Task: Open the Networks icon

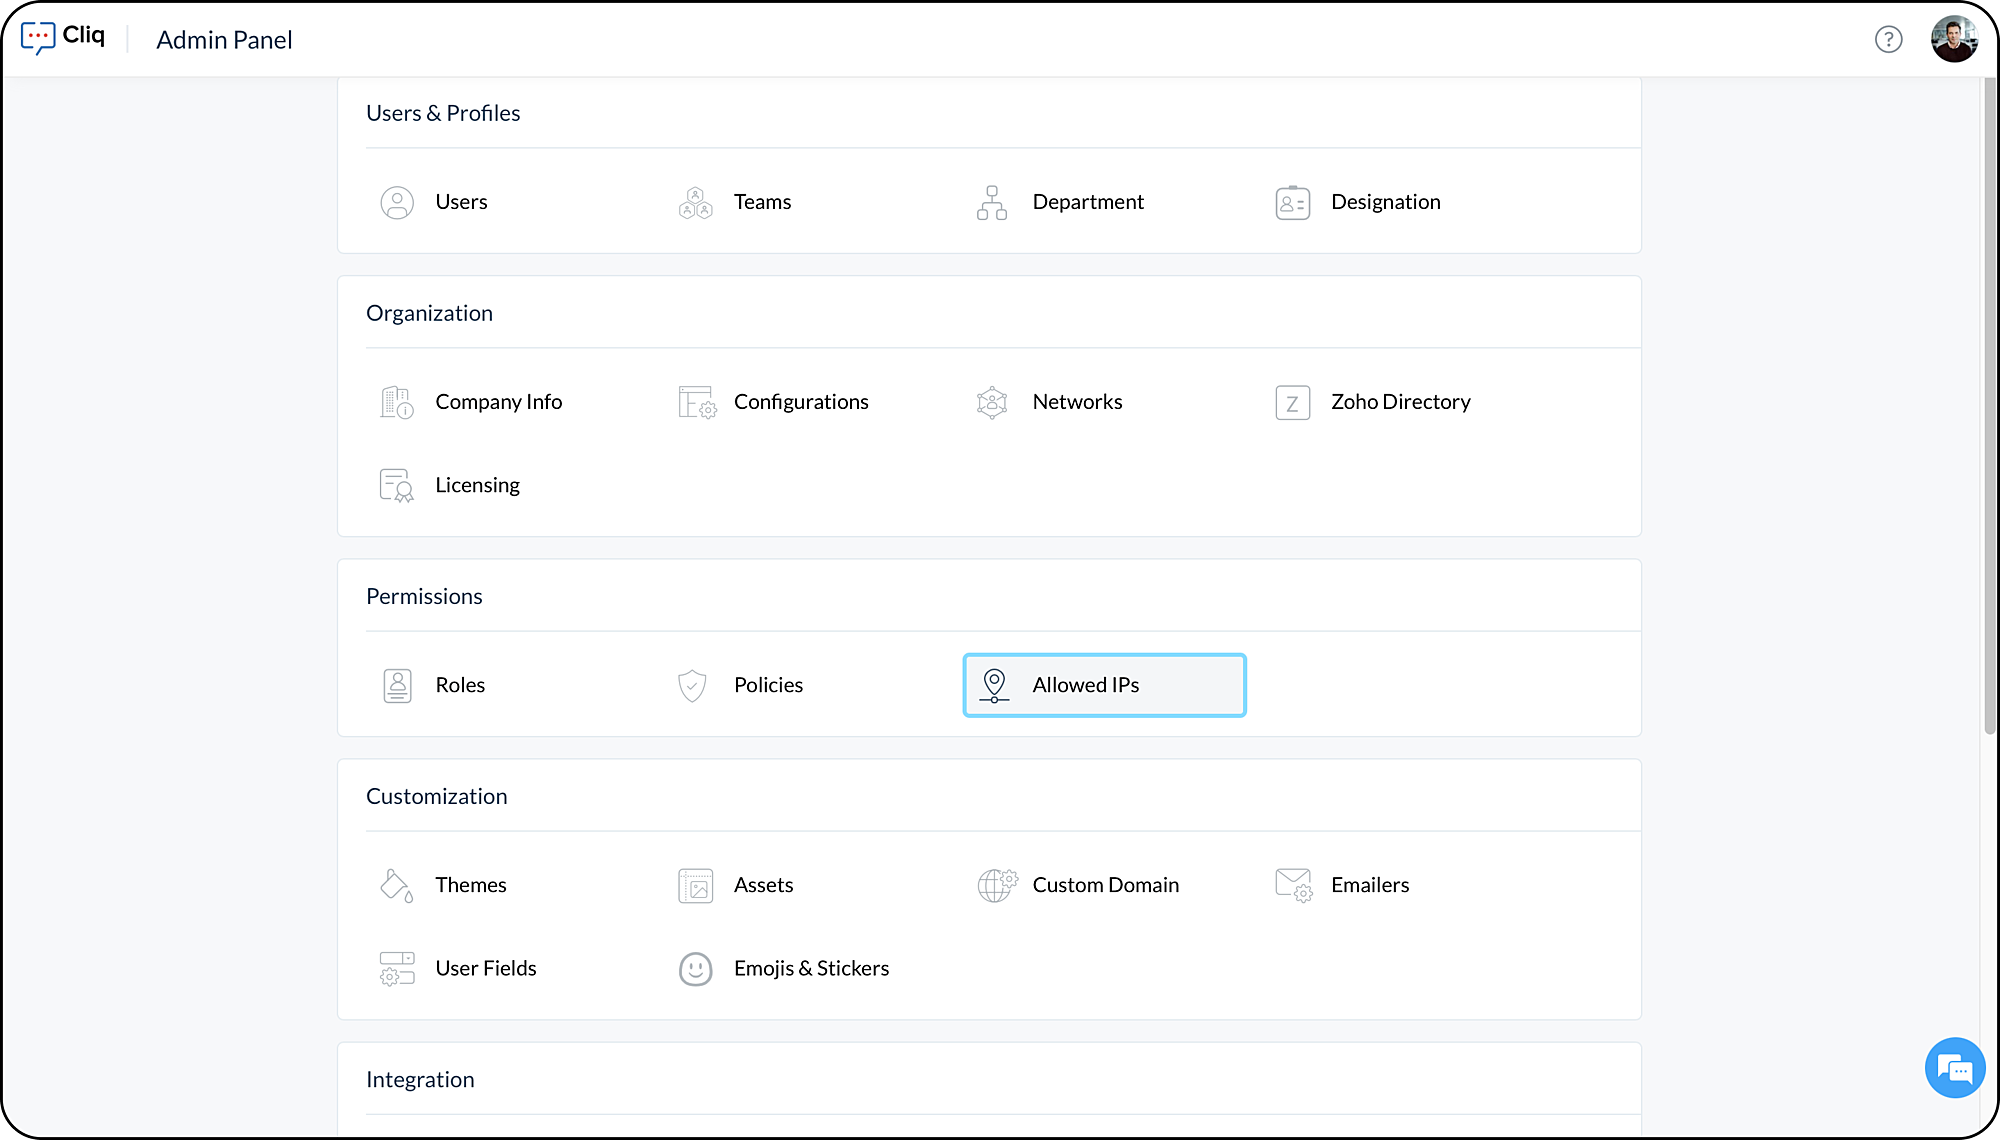Action: pyautogui.click(x=992, y=402)
